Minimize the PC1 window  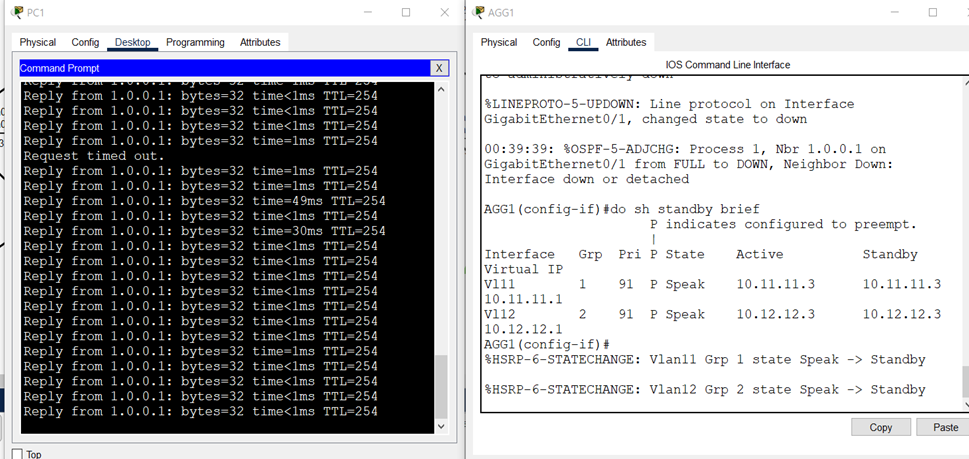click(x=368, y=12)
